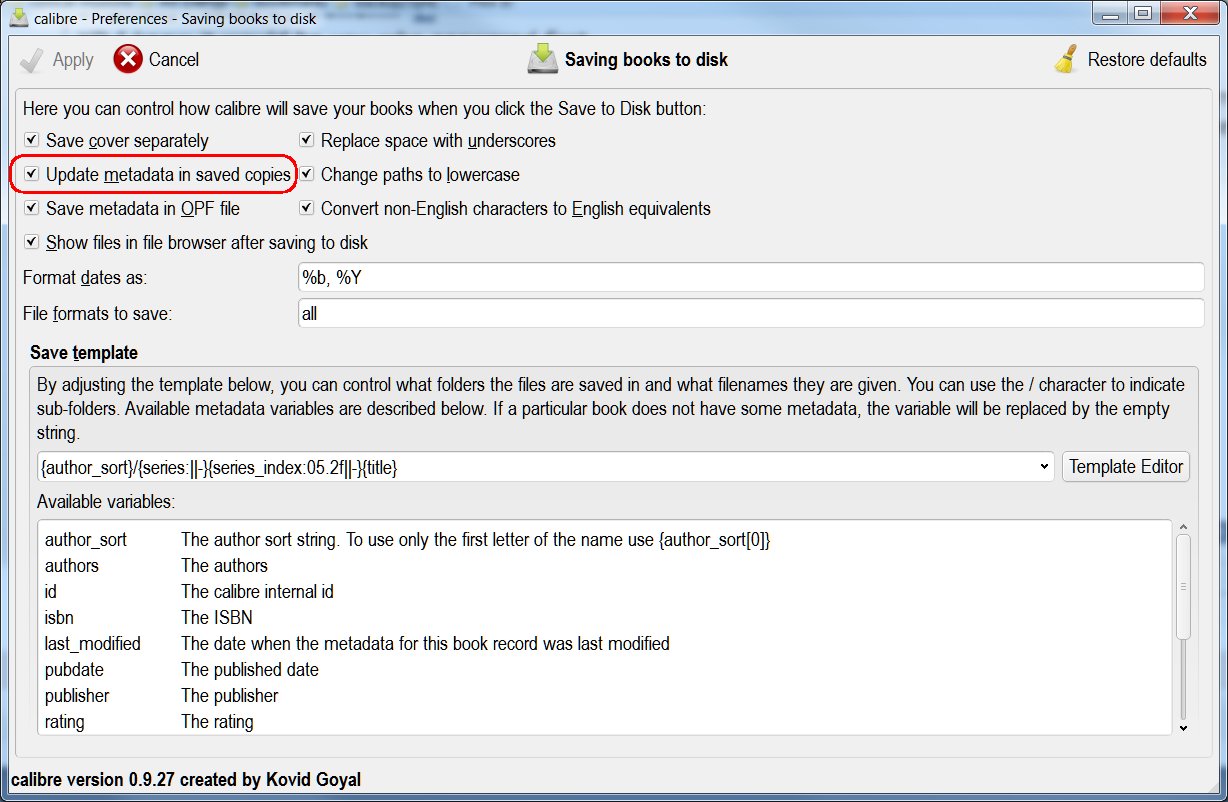Screen dimensions: 1228x802
Task: Click the File formats to save field
Action: pyautogui.click(x=751, y=313)
